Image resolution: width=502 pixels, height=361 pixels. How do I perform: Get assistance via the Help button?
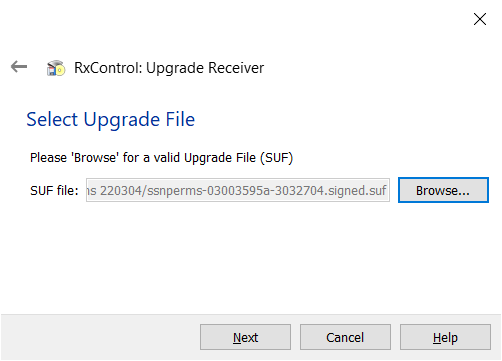pos(445,337)
